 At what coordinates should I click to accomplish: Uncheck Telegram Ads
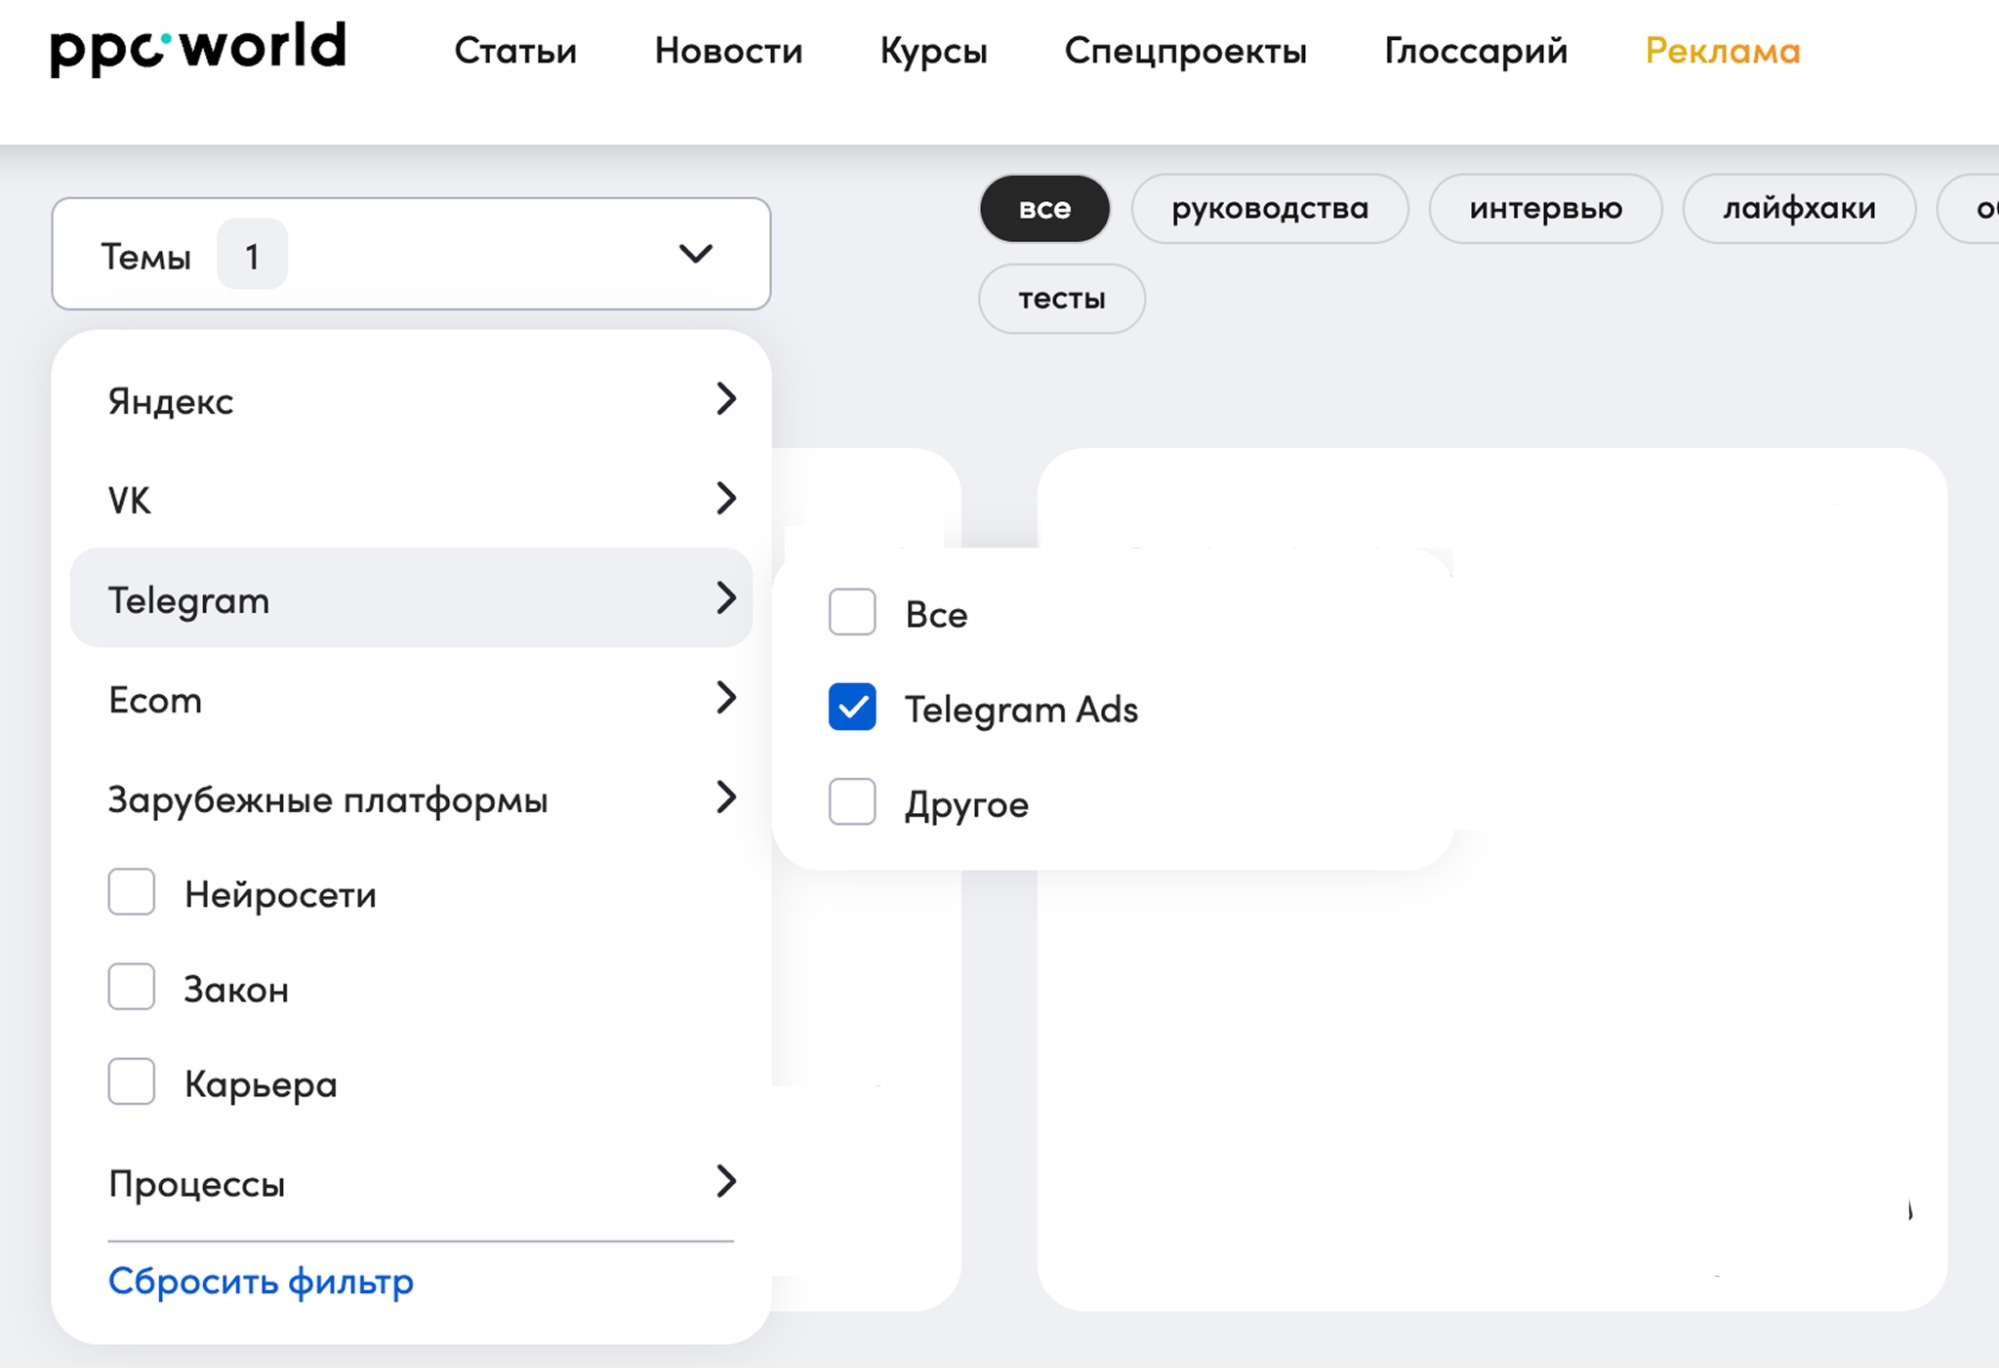[851, 708]
